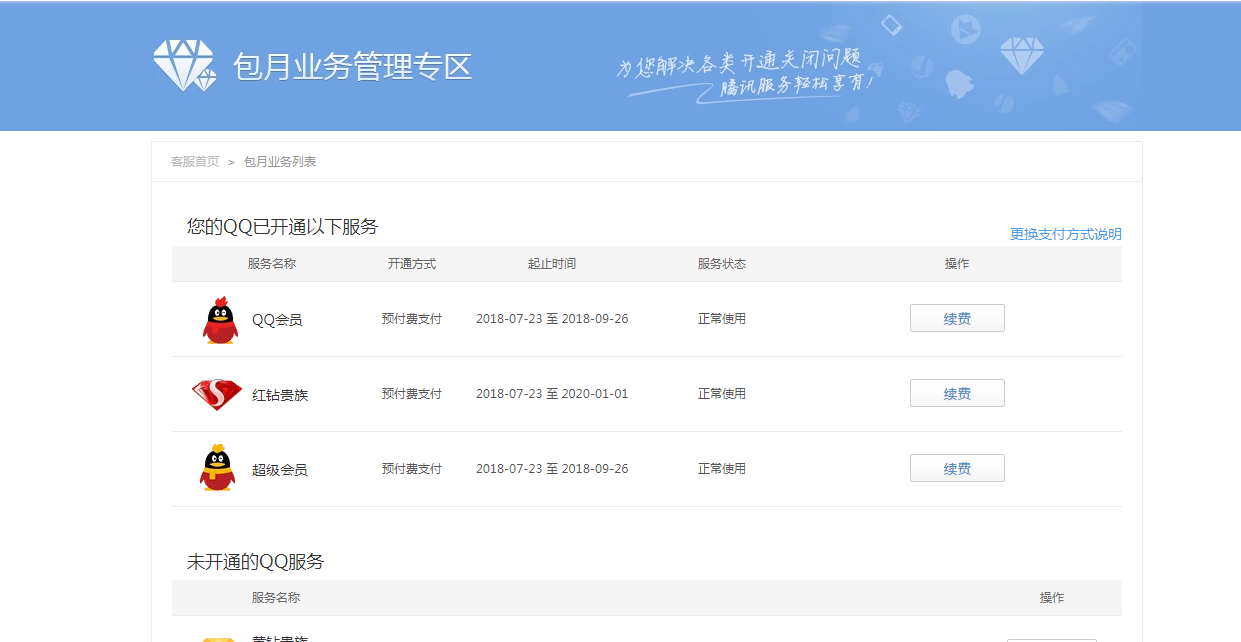Click 正常使用 status in QQ会员 row
Viewport: 1241px width, 642px height.
(x=722, y=319)
